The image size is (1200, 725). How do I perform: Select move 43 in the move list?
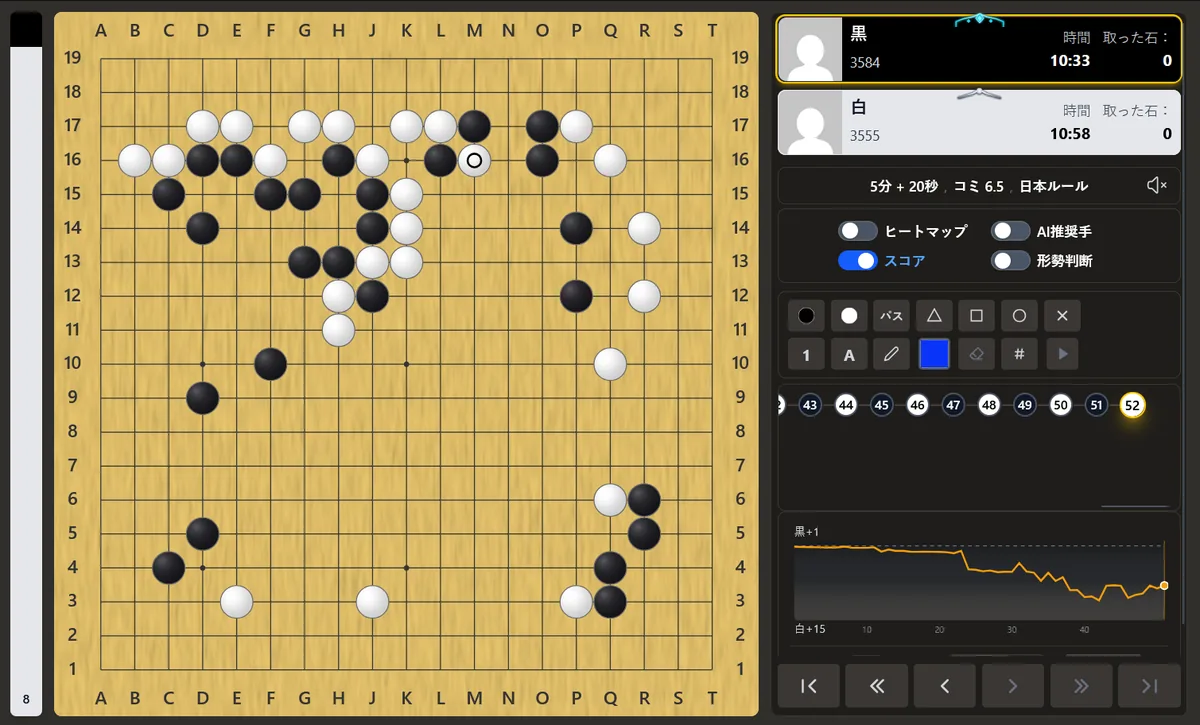click(x=810, y=405)
